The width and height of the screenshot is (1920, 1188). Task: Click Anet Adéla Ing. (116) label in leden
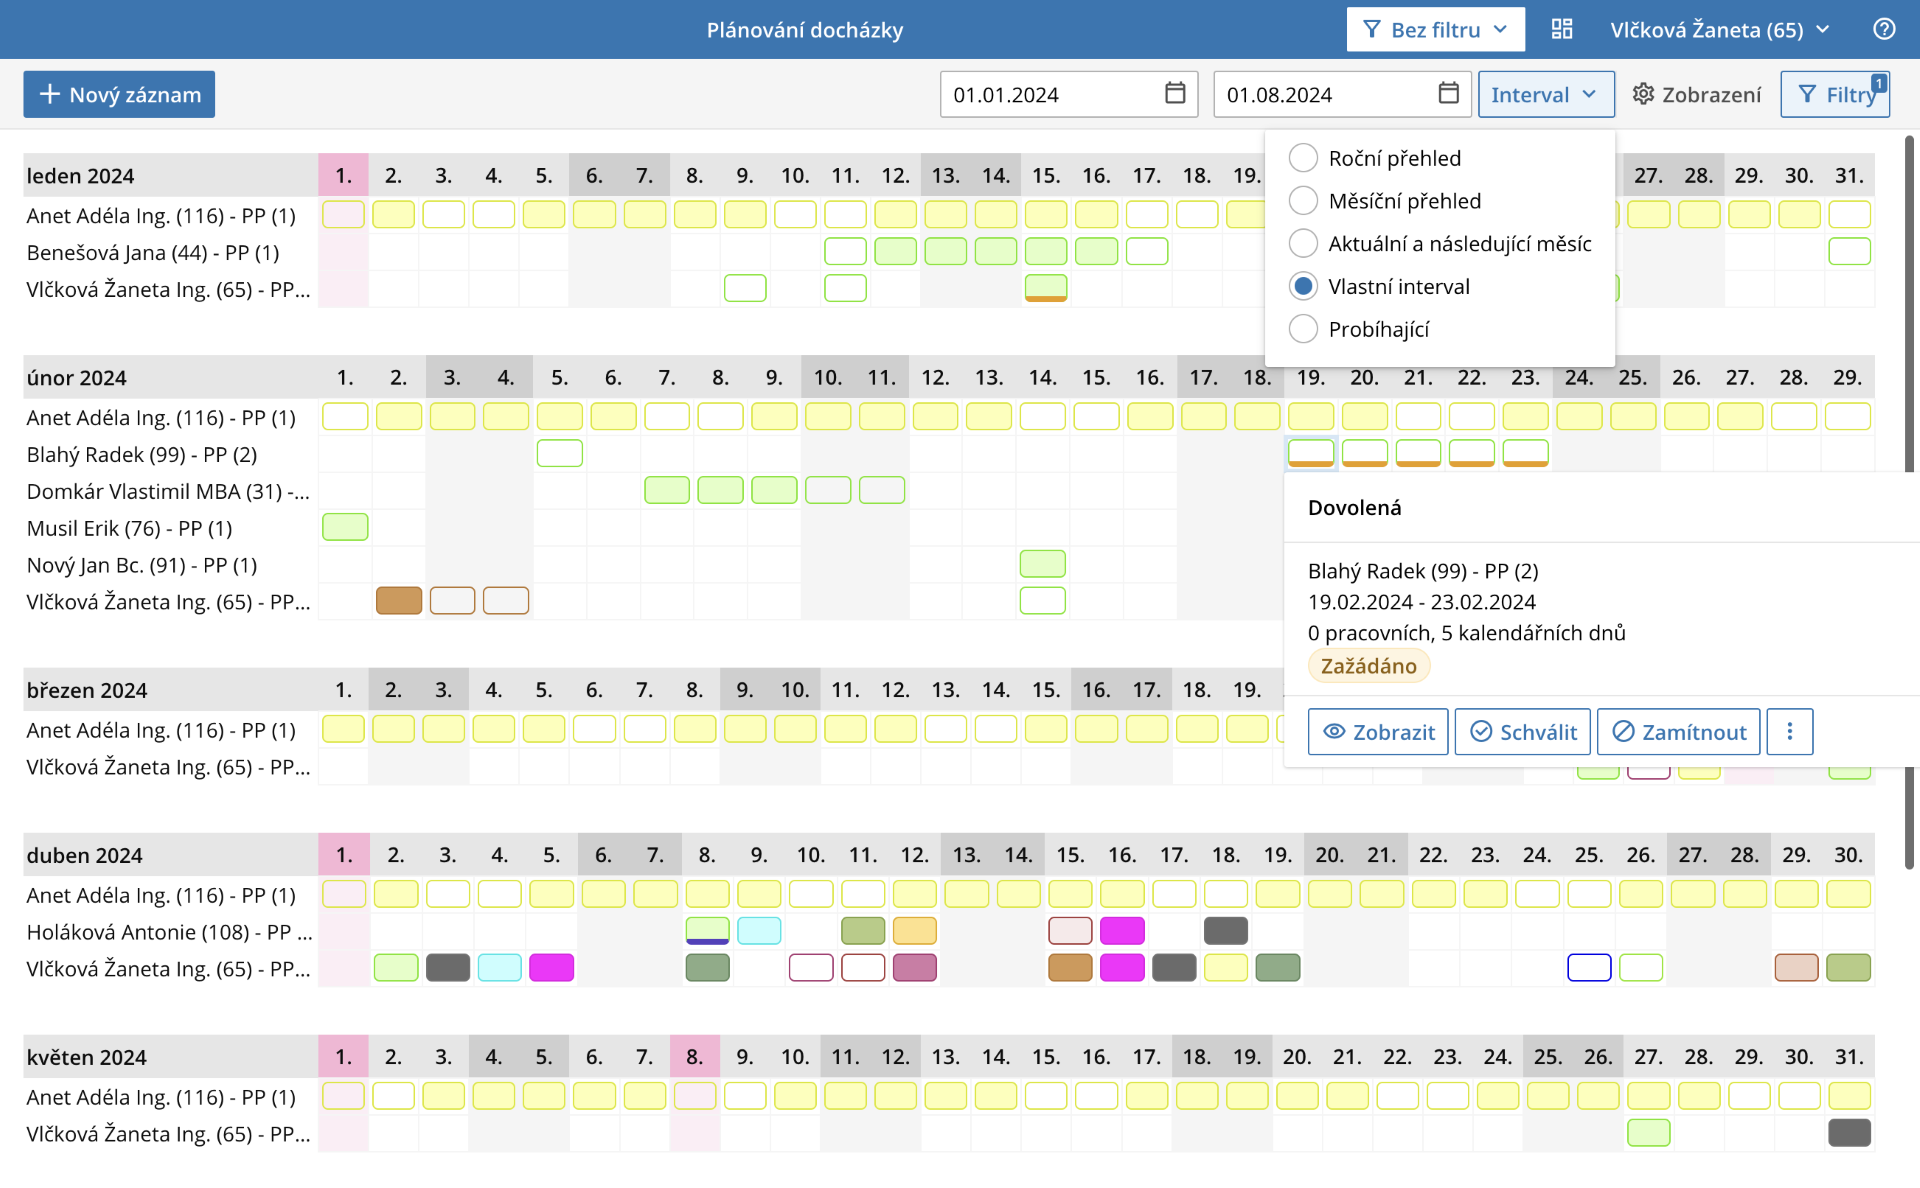click(161, 216)
